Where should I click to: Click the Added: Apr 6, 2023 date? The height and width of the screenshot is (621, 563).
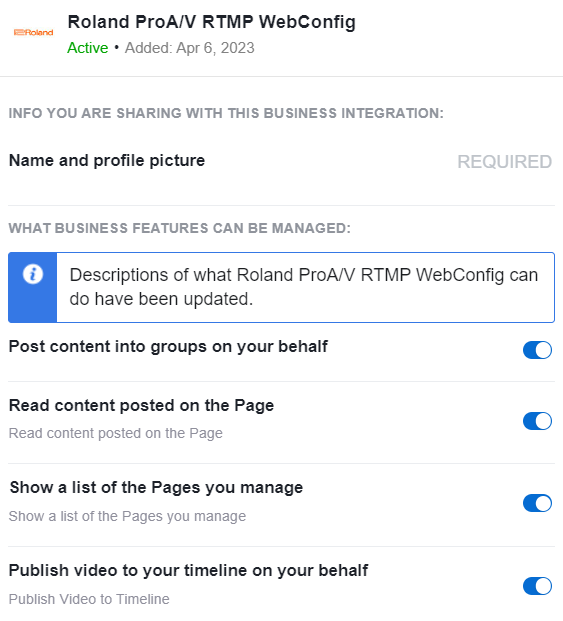(x=190, y=48)
